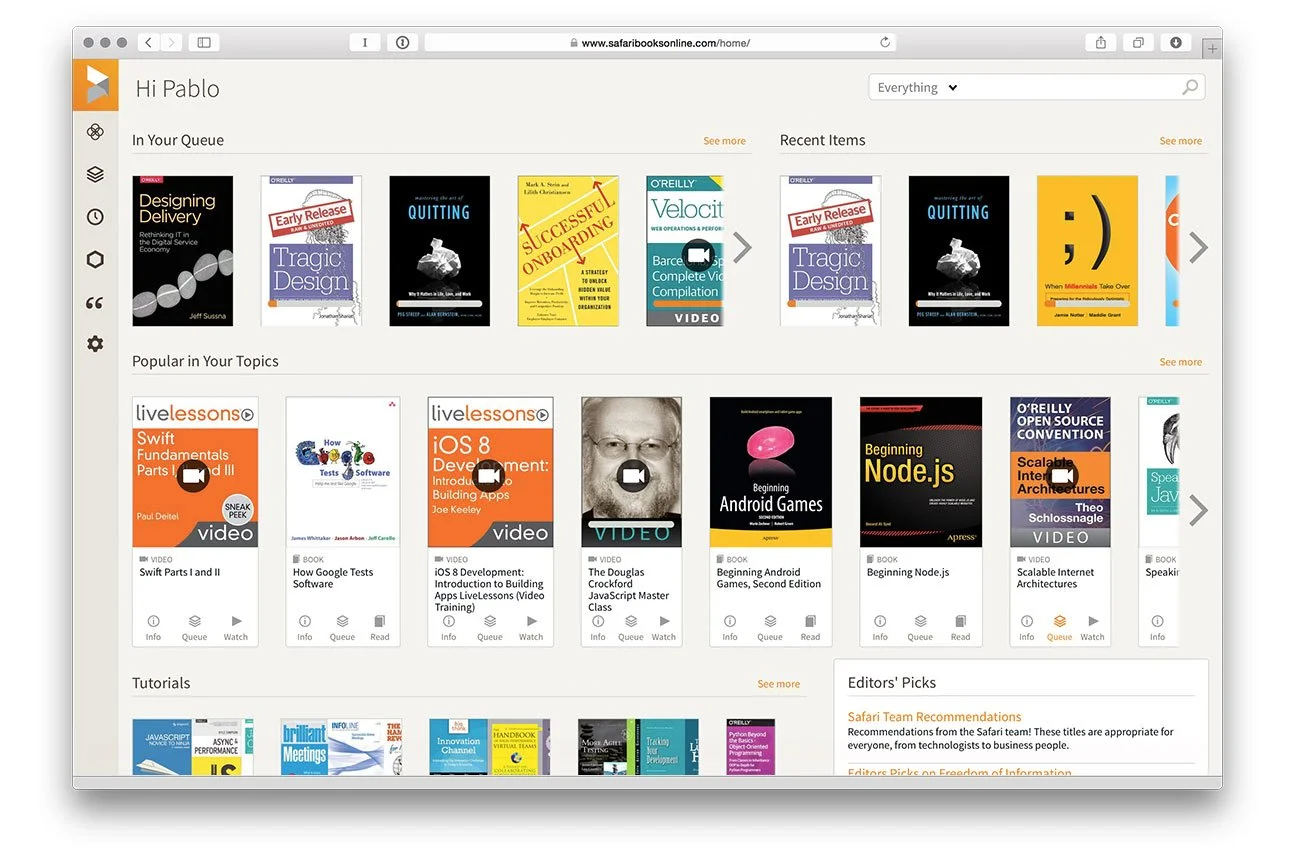Open Quitting cover in In Your Queue
This screenshot has width=1296, height=856.
tap(439, 251)
